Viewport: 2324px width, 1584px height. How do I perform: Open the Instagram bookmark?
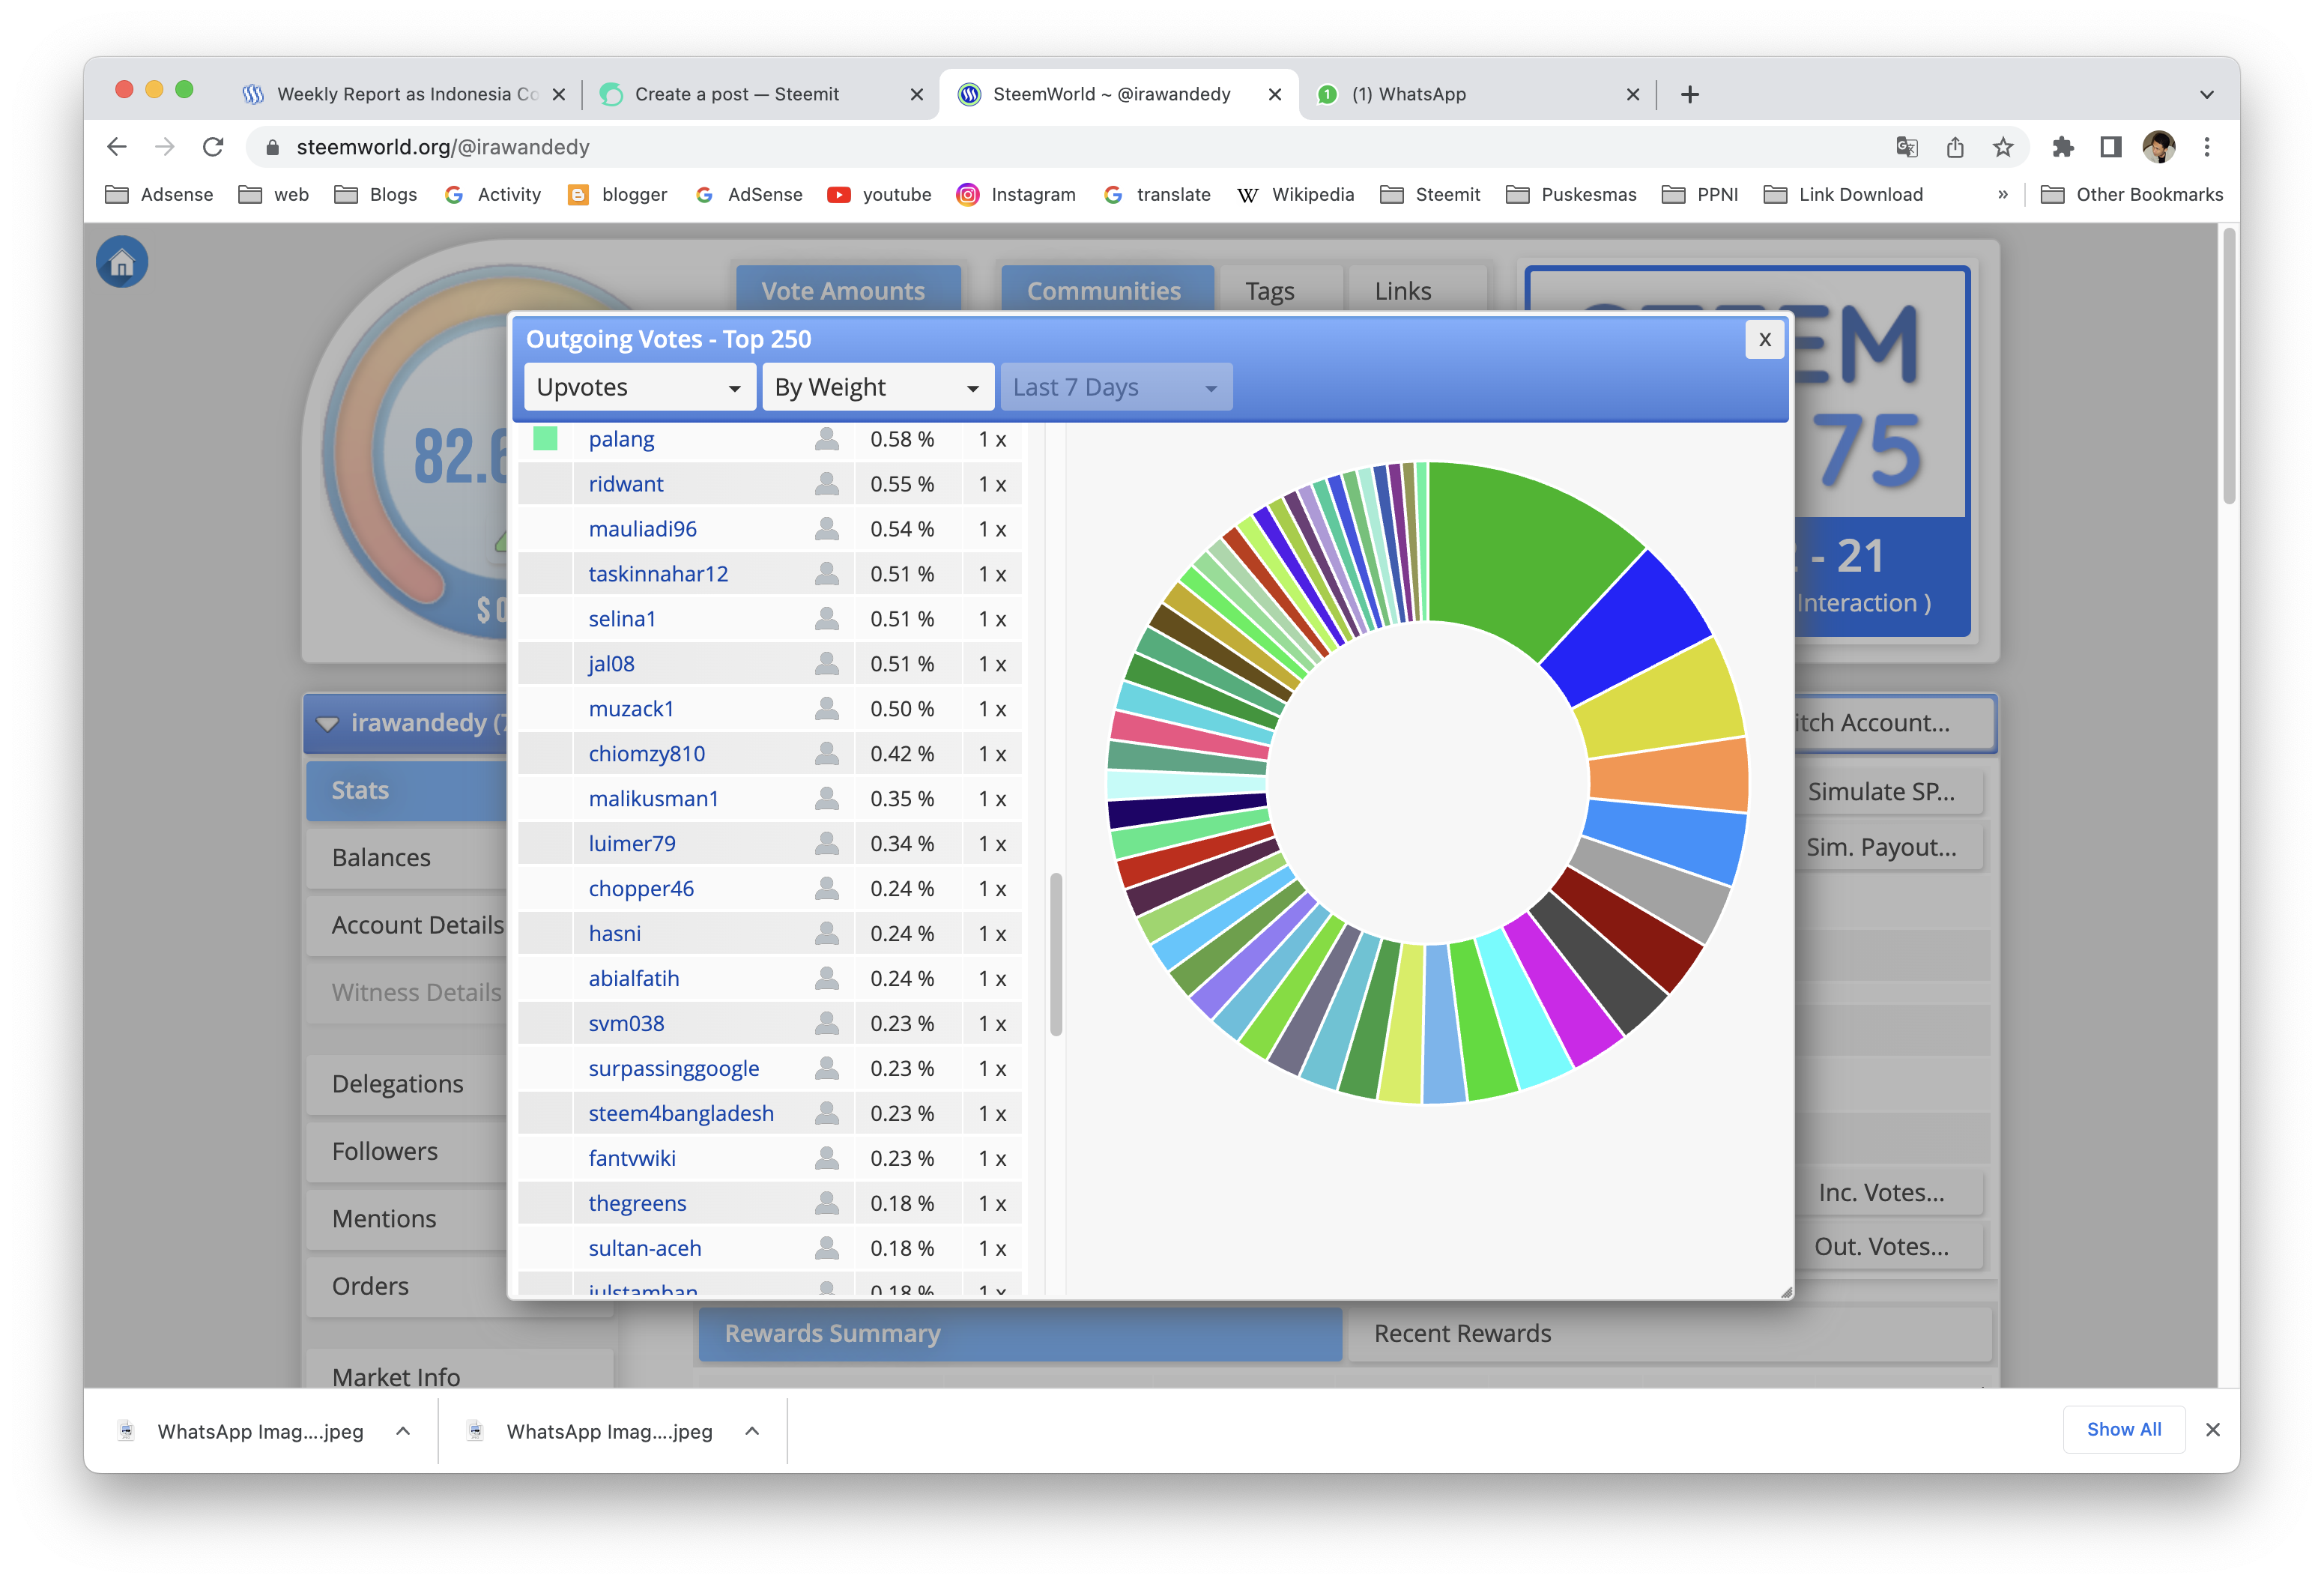[x=1015, y=194]
